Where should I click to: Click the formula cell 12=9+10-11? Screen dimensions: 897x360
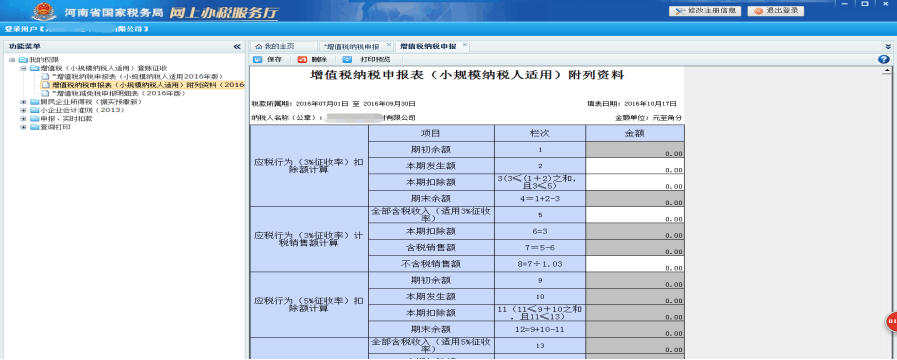click(x=540, y=330)
